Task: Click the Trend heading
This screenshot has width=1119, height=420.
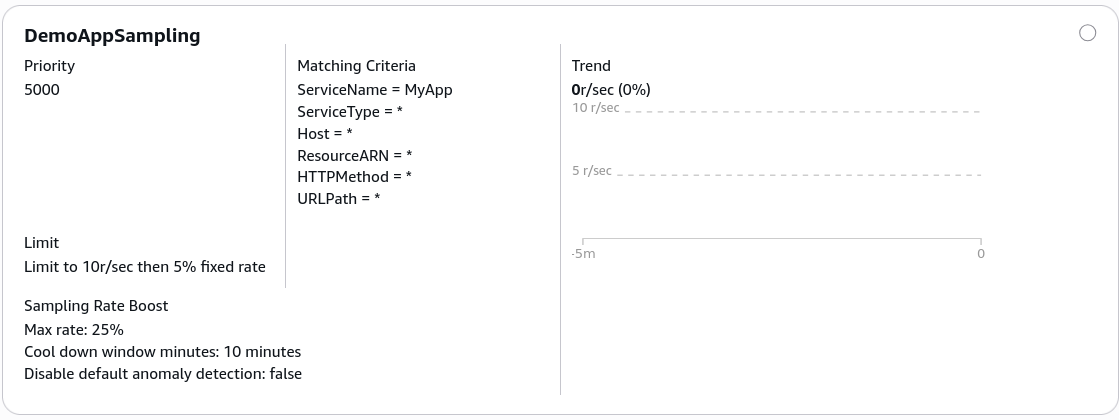Action: (591, 66)
